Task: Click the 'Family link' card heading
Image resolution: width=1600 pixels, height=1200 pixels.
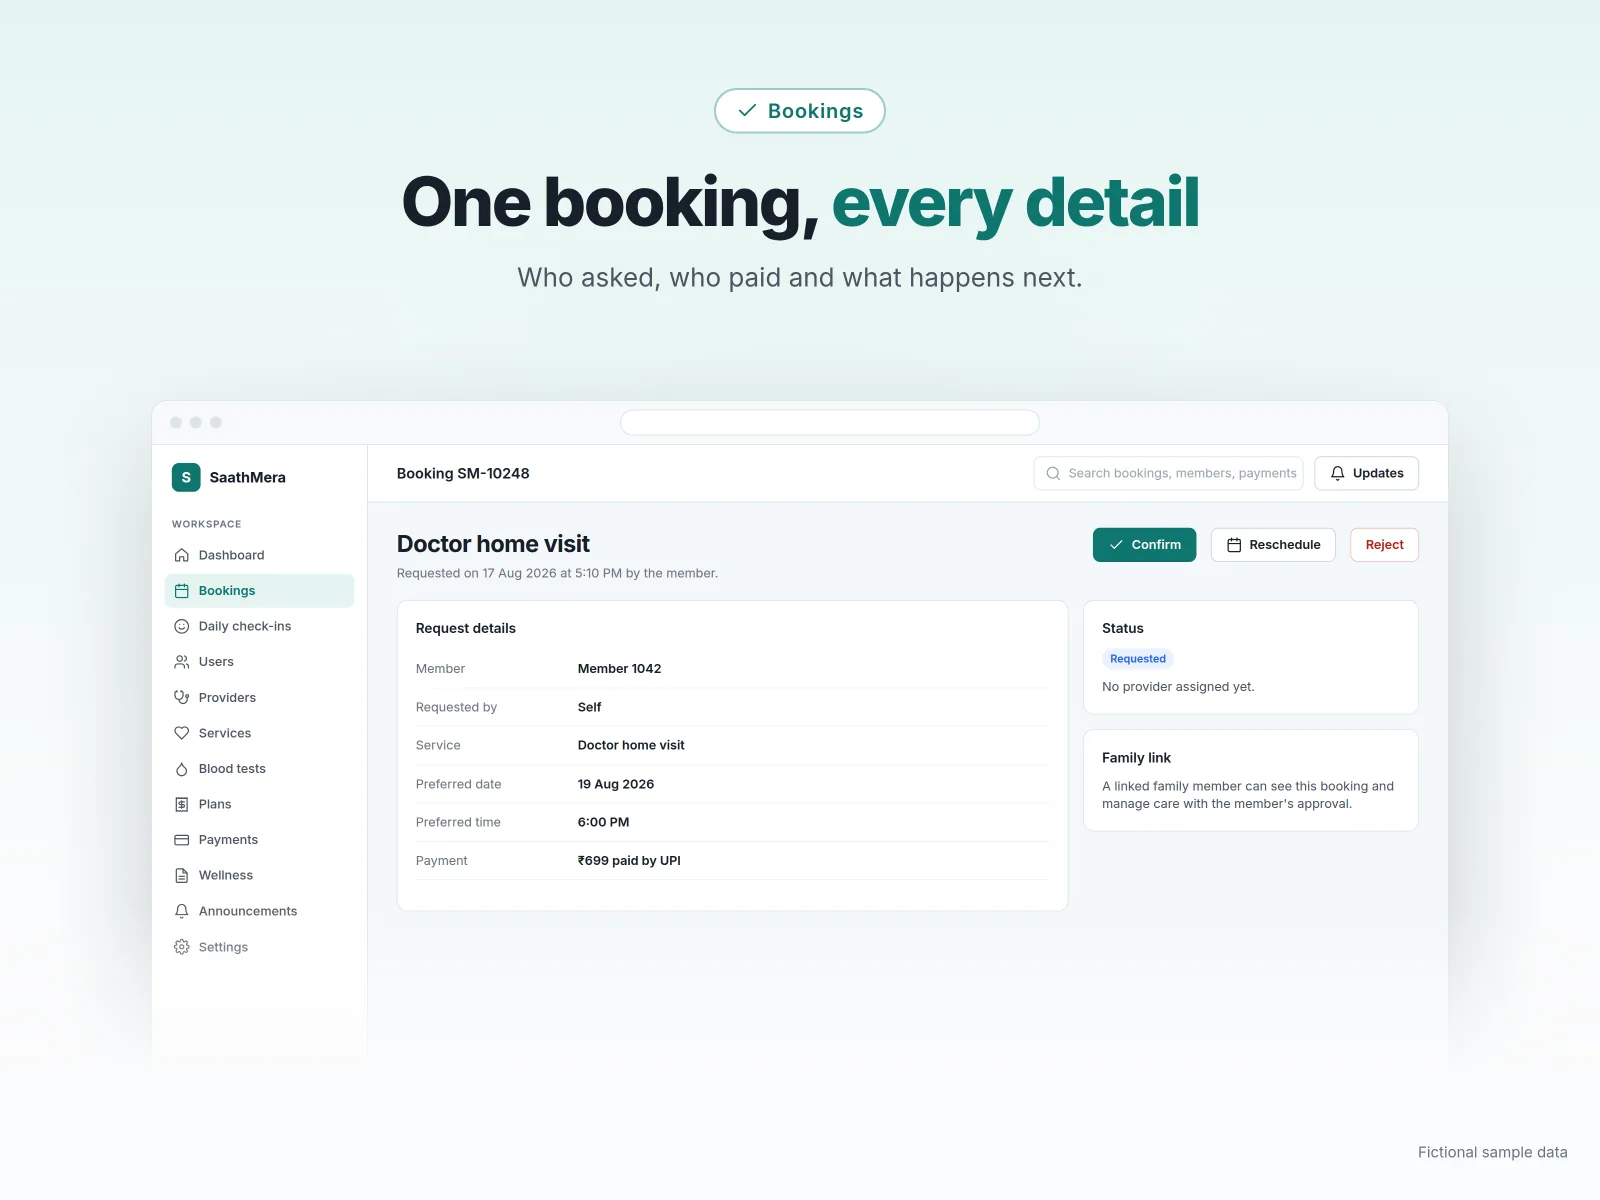Action: (1136, 758)
